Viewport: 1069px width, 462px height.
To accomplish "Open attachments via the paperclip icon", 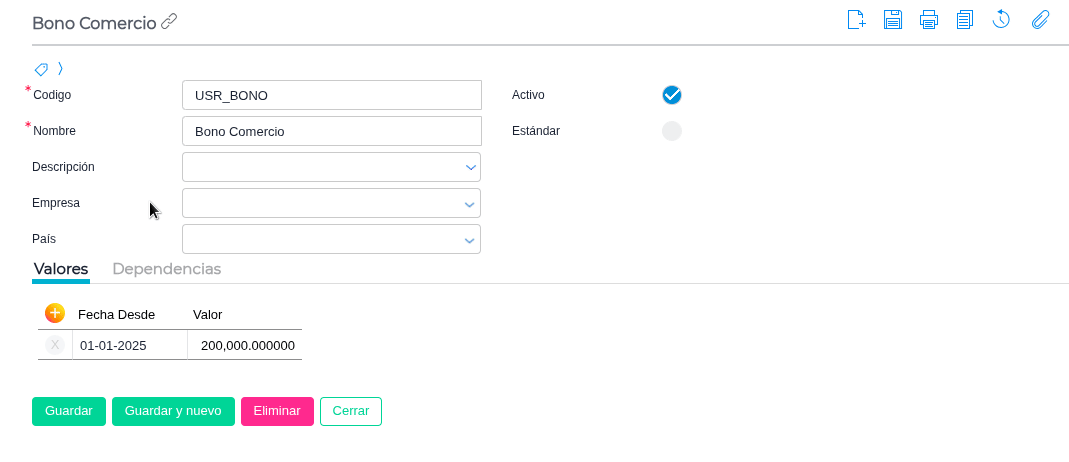I will tap(1040, 19).
